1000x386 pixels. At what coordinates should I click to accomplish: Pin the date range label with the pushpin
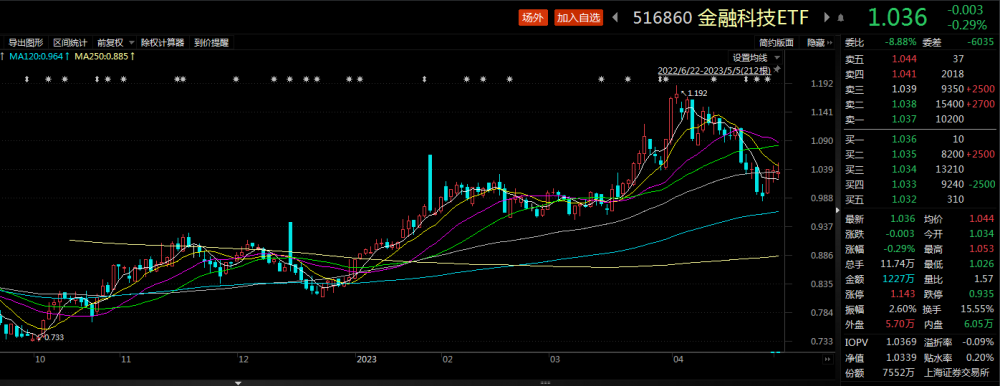click(777, 68)
